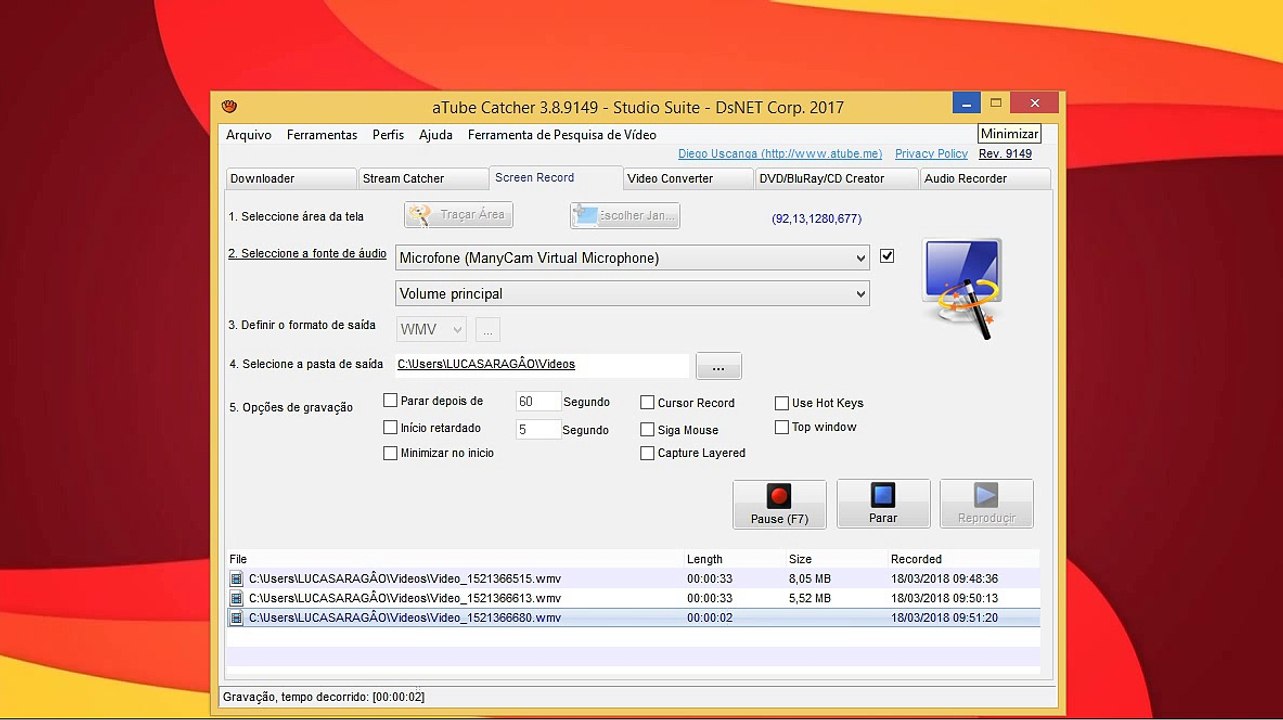
Task: Open the DVD/BluRay/CD Creator tab
Action: [836, 179]
